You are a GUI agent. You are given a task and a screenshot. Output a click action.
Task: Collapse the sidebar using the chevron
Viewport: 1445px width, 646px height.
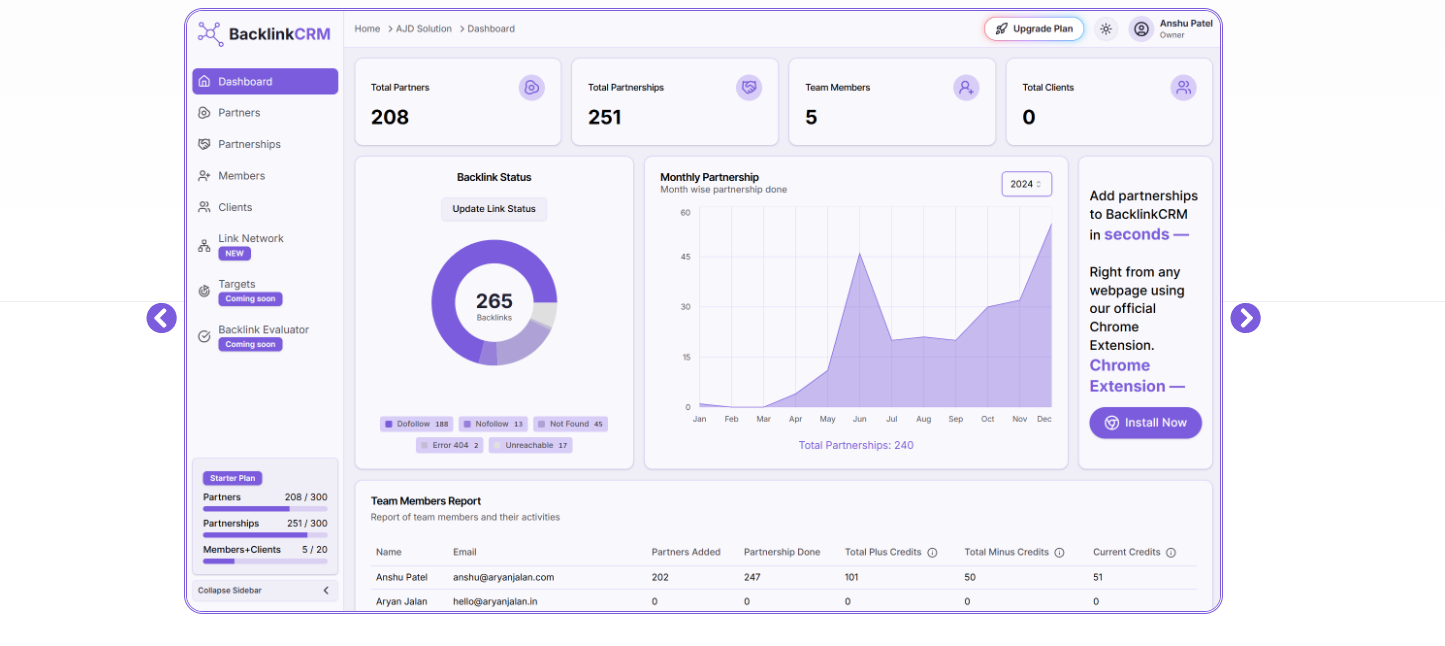[x=326, y=591]
